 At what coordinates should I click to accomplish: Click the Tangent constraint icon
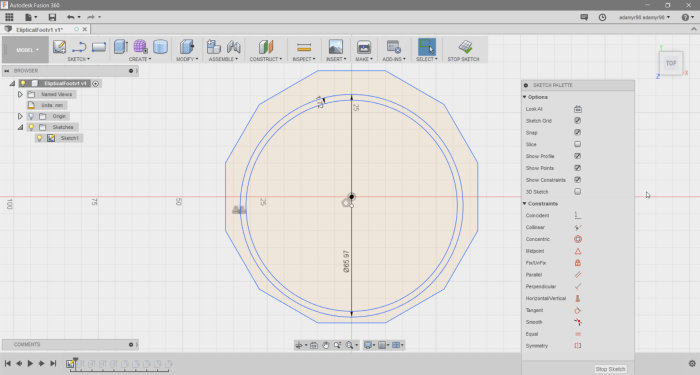[x=578, y=310]
